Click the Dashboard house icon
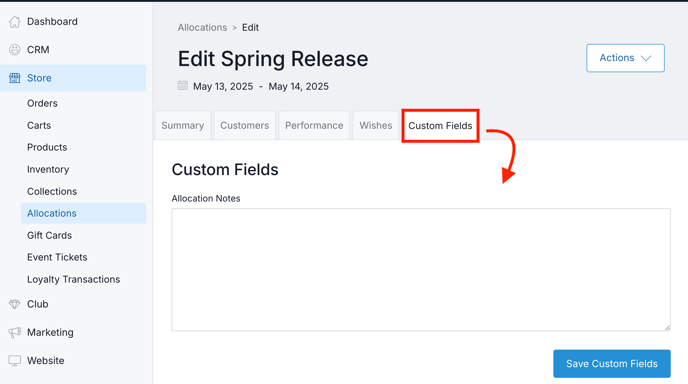 tap(14, 22)
